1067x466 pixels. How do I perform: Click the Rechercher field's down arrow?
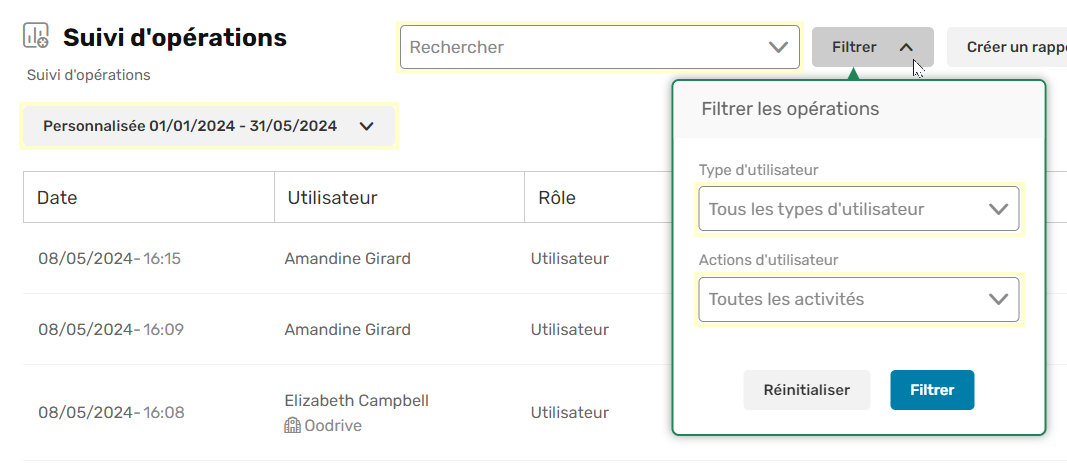(778, 48)
